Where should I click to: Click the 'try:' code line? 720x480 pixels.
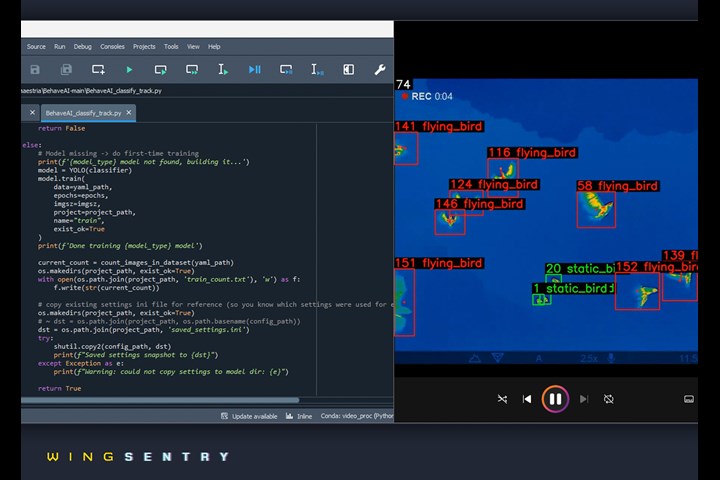coord(45,338)
